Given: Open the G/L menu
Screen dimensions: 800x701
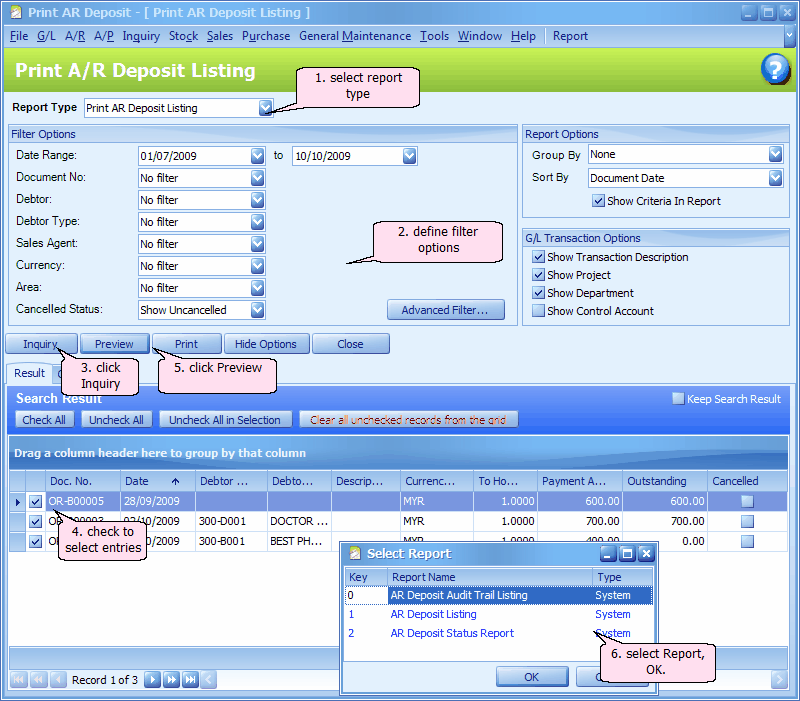Looking at the screenshot, I should [x=46, y=36].
